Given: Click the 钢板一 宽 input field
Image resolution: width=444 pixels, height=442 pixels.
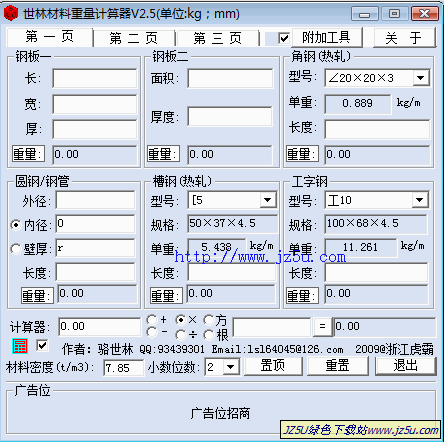Looking at the screenshot, I should click(95, 104).
